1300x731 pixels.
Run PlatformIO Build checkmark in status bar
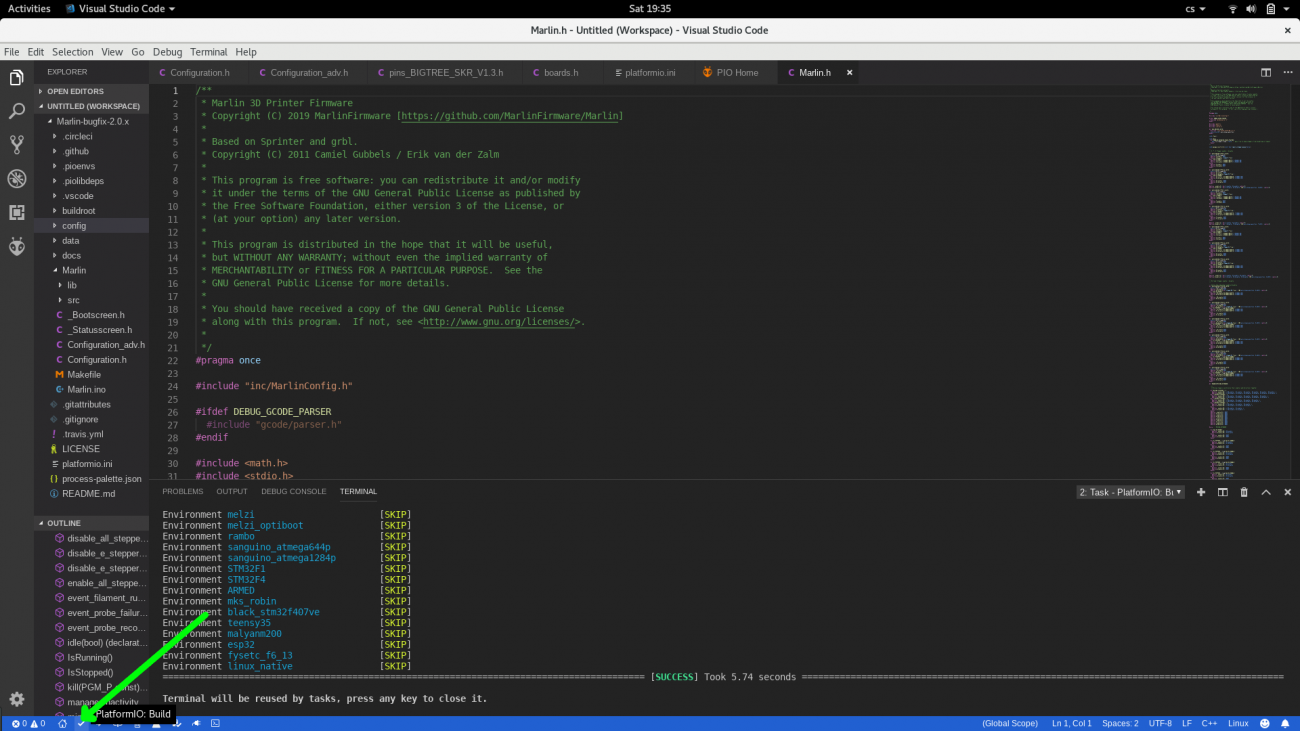tap(81, 723)
